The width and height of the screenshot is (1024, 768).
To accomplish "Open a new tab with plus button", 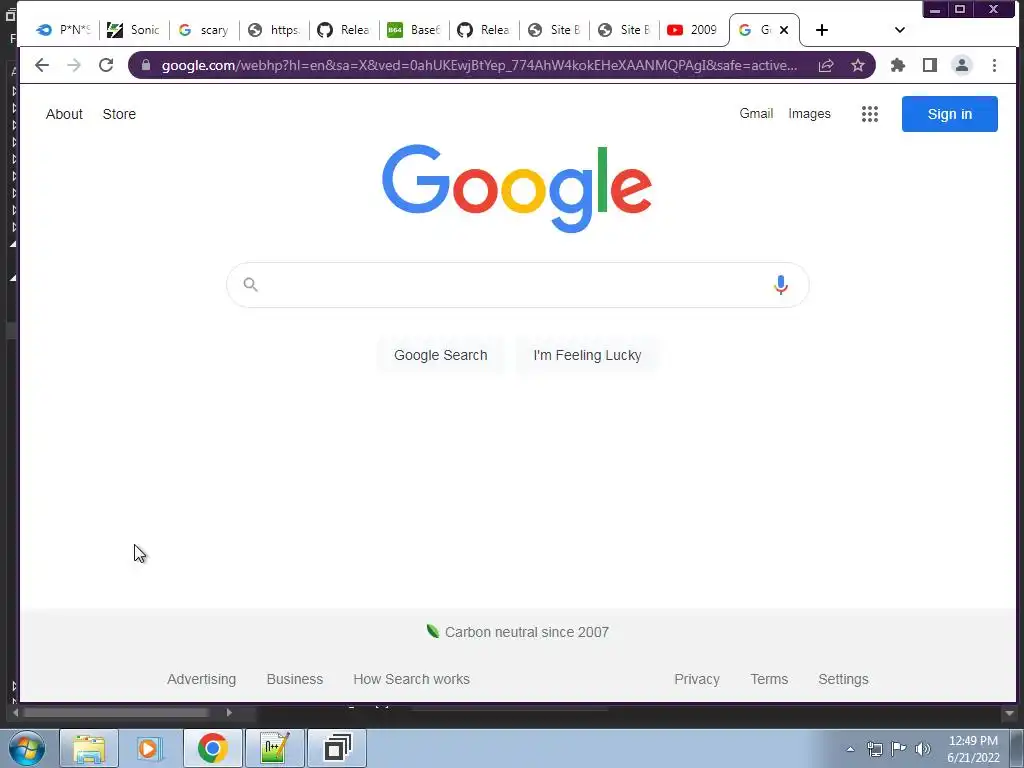I will (822, 30).
